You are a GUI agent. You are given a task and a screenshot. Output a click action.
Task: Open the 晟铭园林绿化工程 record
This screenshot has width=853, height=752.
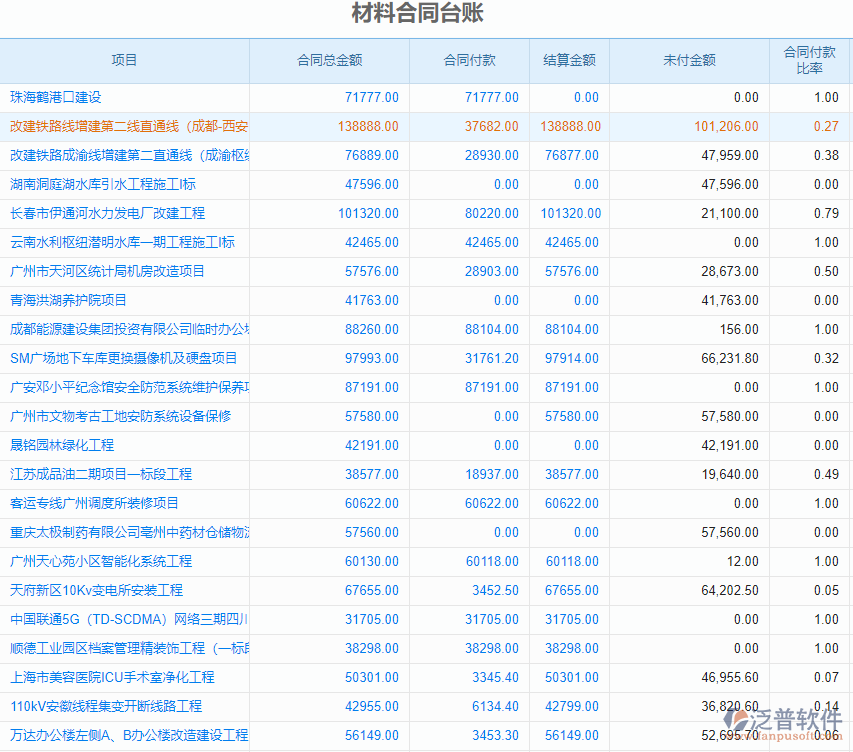coord(65,445)
